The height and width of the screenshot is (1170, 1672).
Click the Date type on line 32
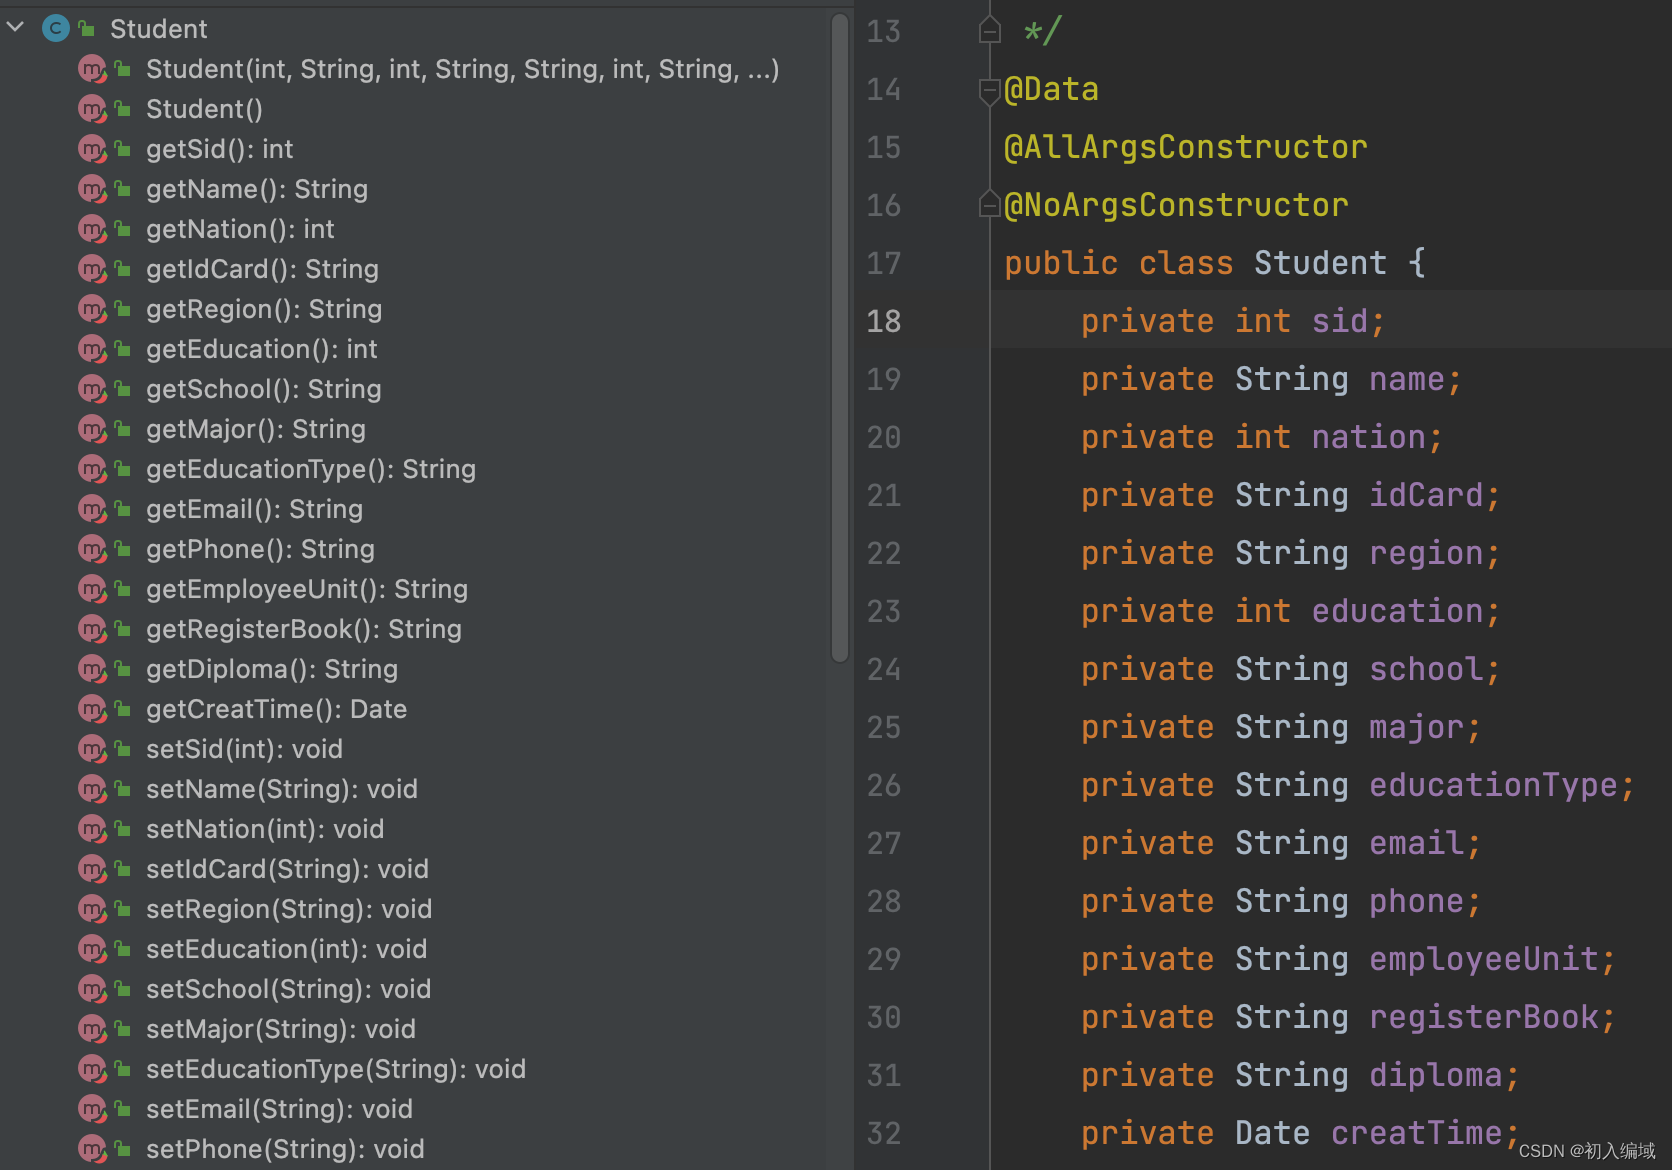pos(1272,1133)
